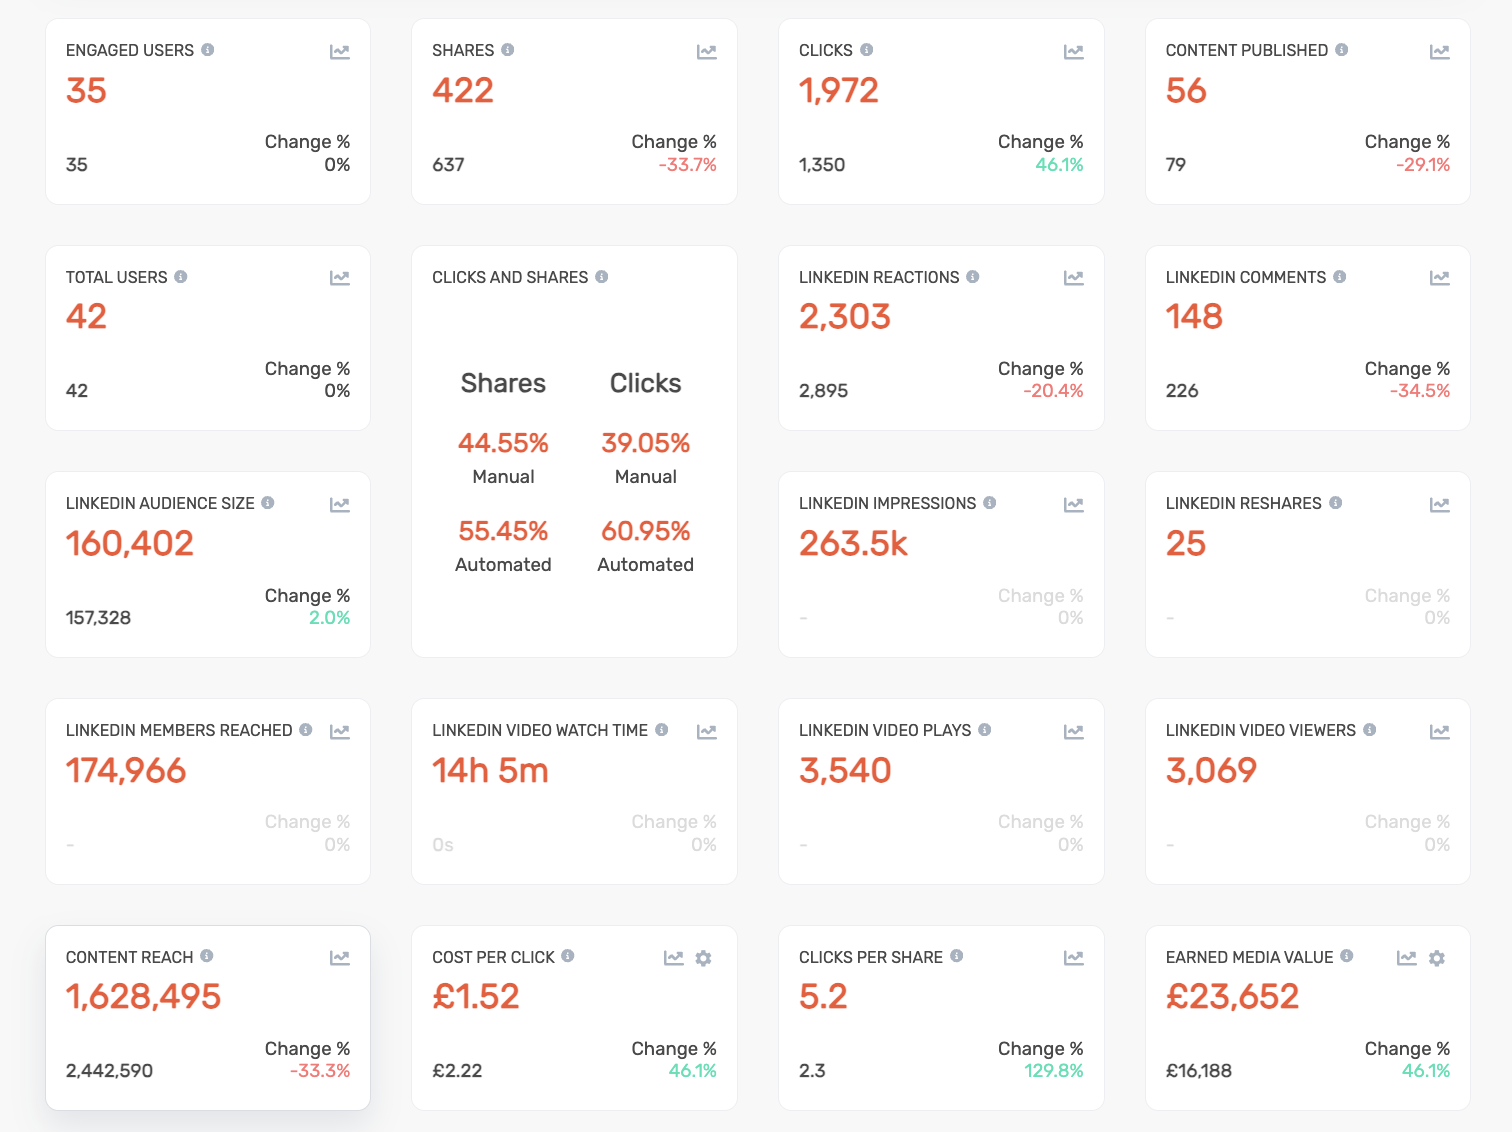
Task: Click the LinkedIn Video Plays chart icon
Action: point(1074,732)
